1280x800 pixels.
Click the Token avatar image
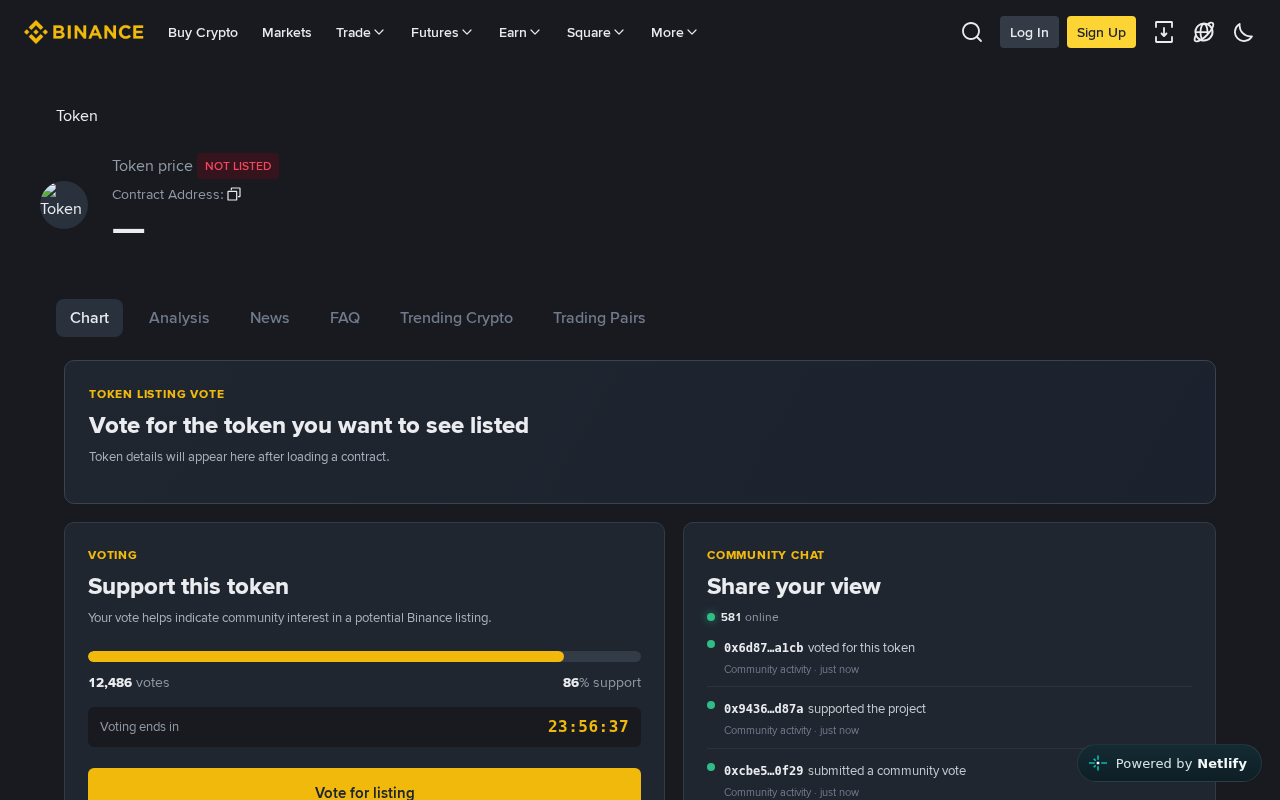pyautogui.click(x=64, y=205)
